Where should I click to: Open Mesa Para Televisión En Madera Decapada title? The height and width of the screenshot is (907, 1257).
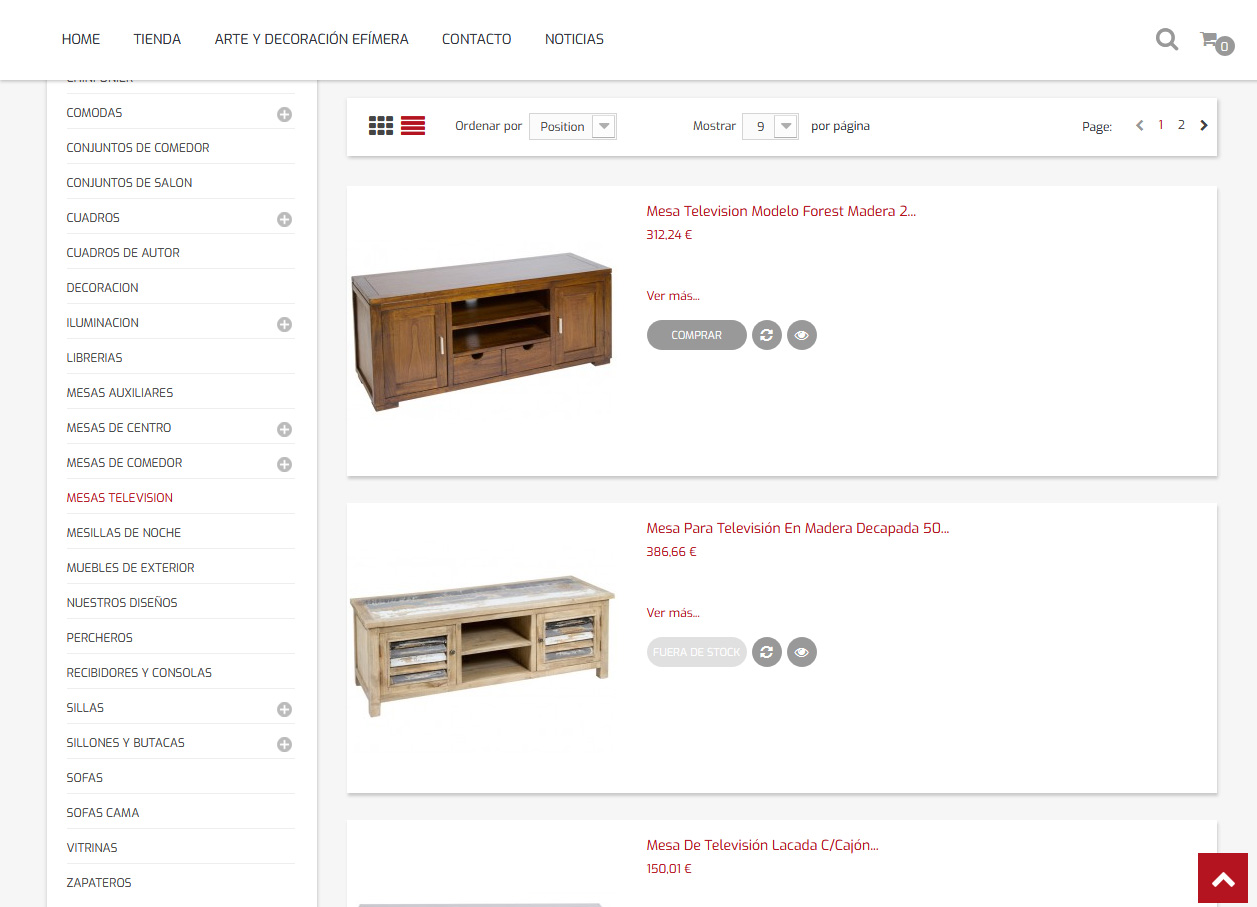click(798, 528)
